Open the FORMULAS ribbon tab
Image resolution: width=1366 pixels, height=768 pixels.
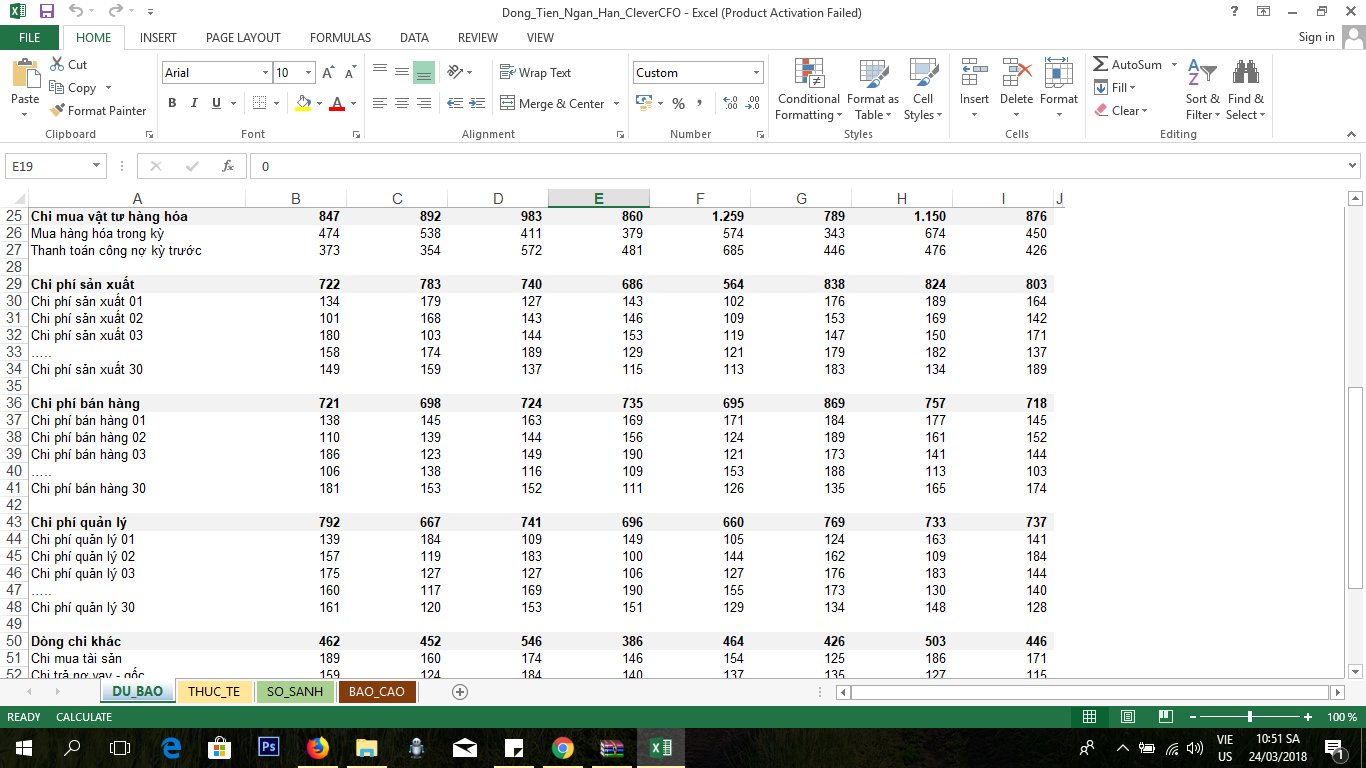click(340, 38)
